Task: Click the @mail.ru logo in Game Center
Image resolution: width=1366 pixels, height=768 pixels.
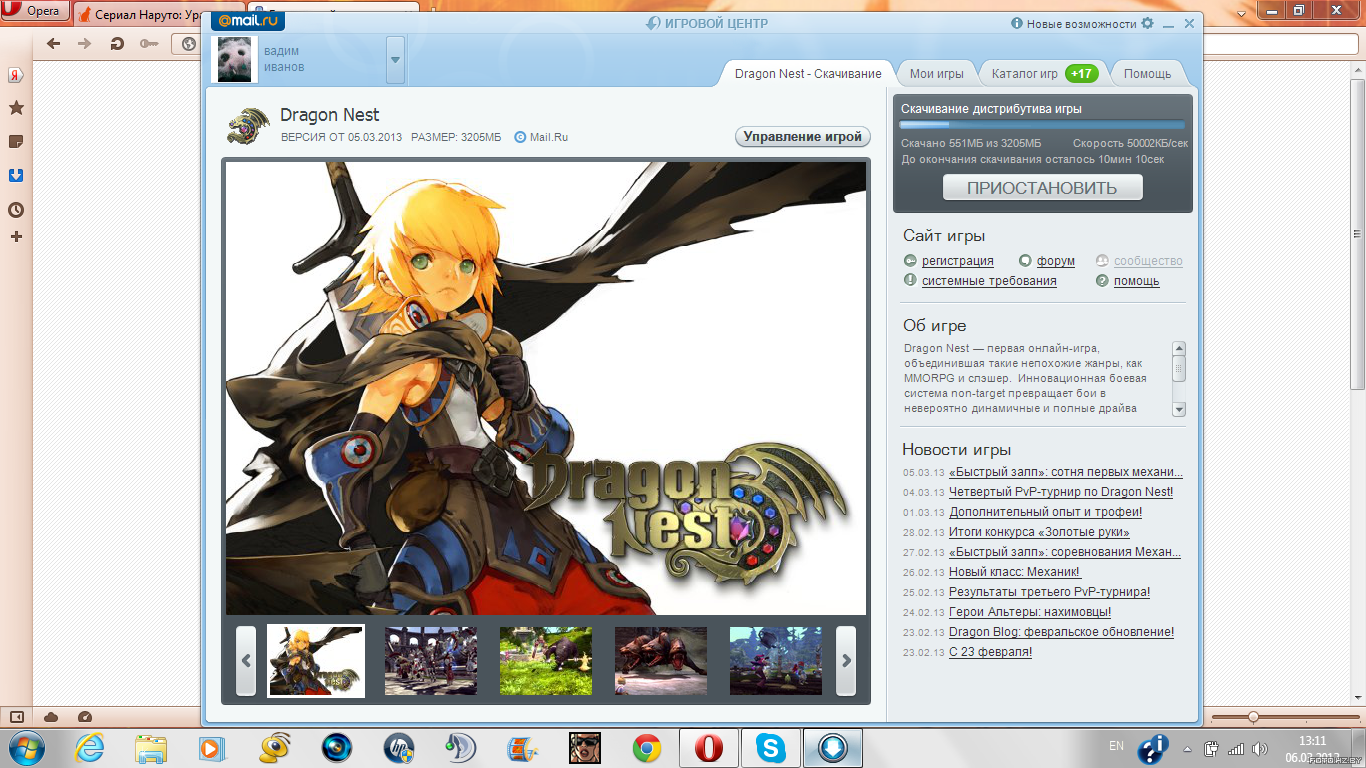Action: point(248,20)
